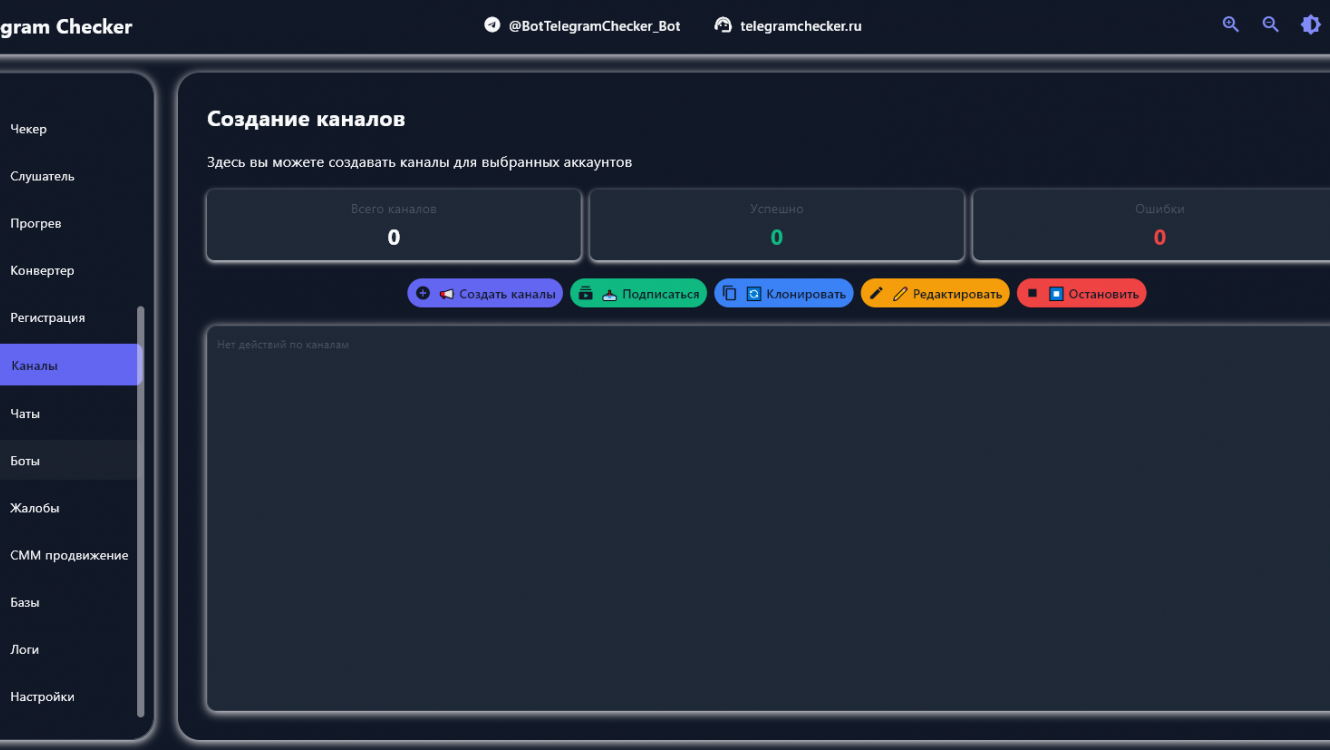Viewport: 1330px width, 750px height.
Task: Open the telegramchecker.ru website link
Action: (x=800, y=26)
